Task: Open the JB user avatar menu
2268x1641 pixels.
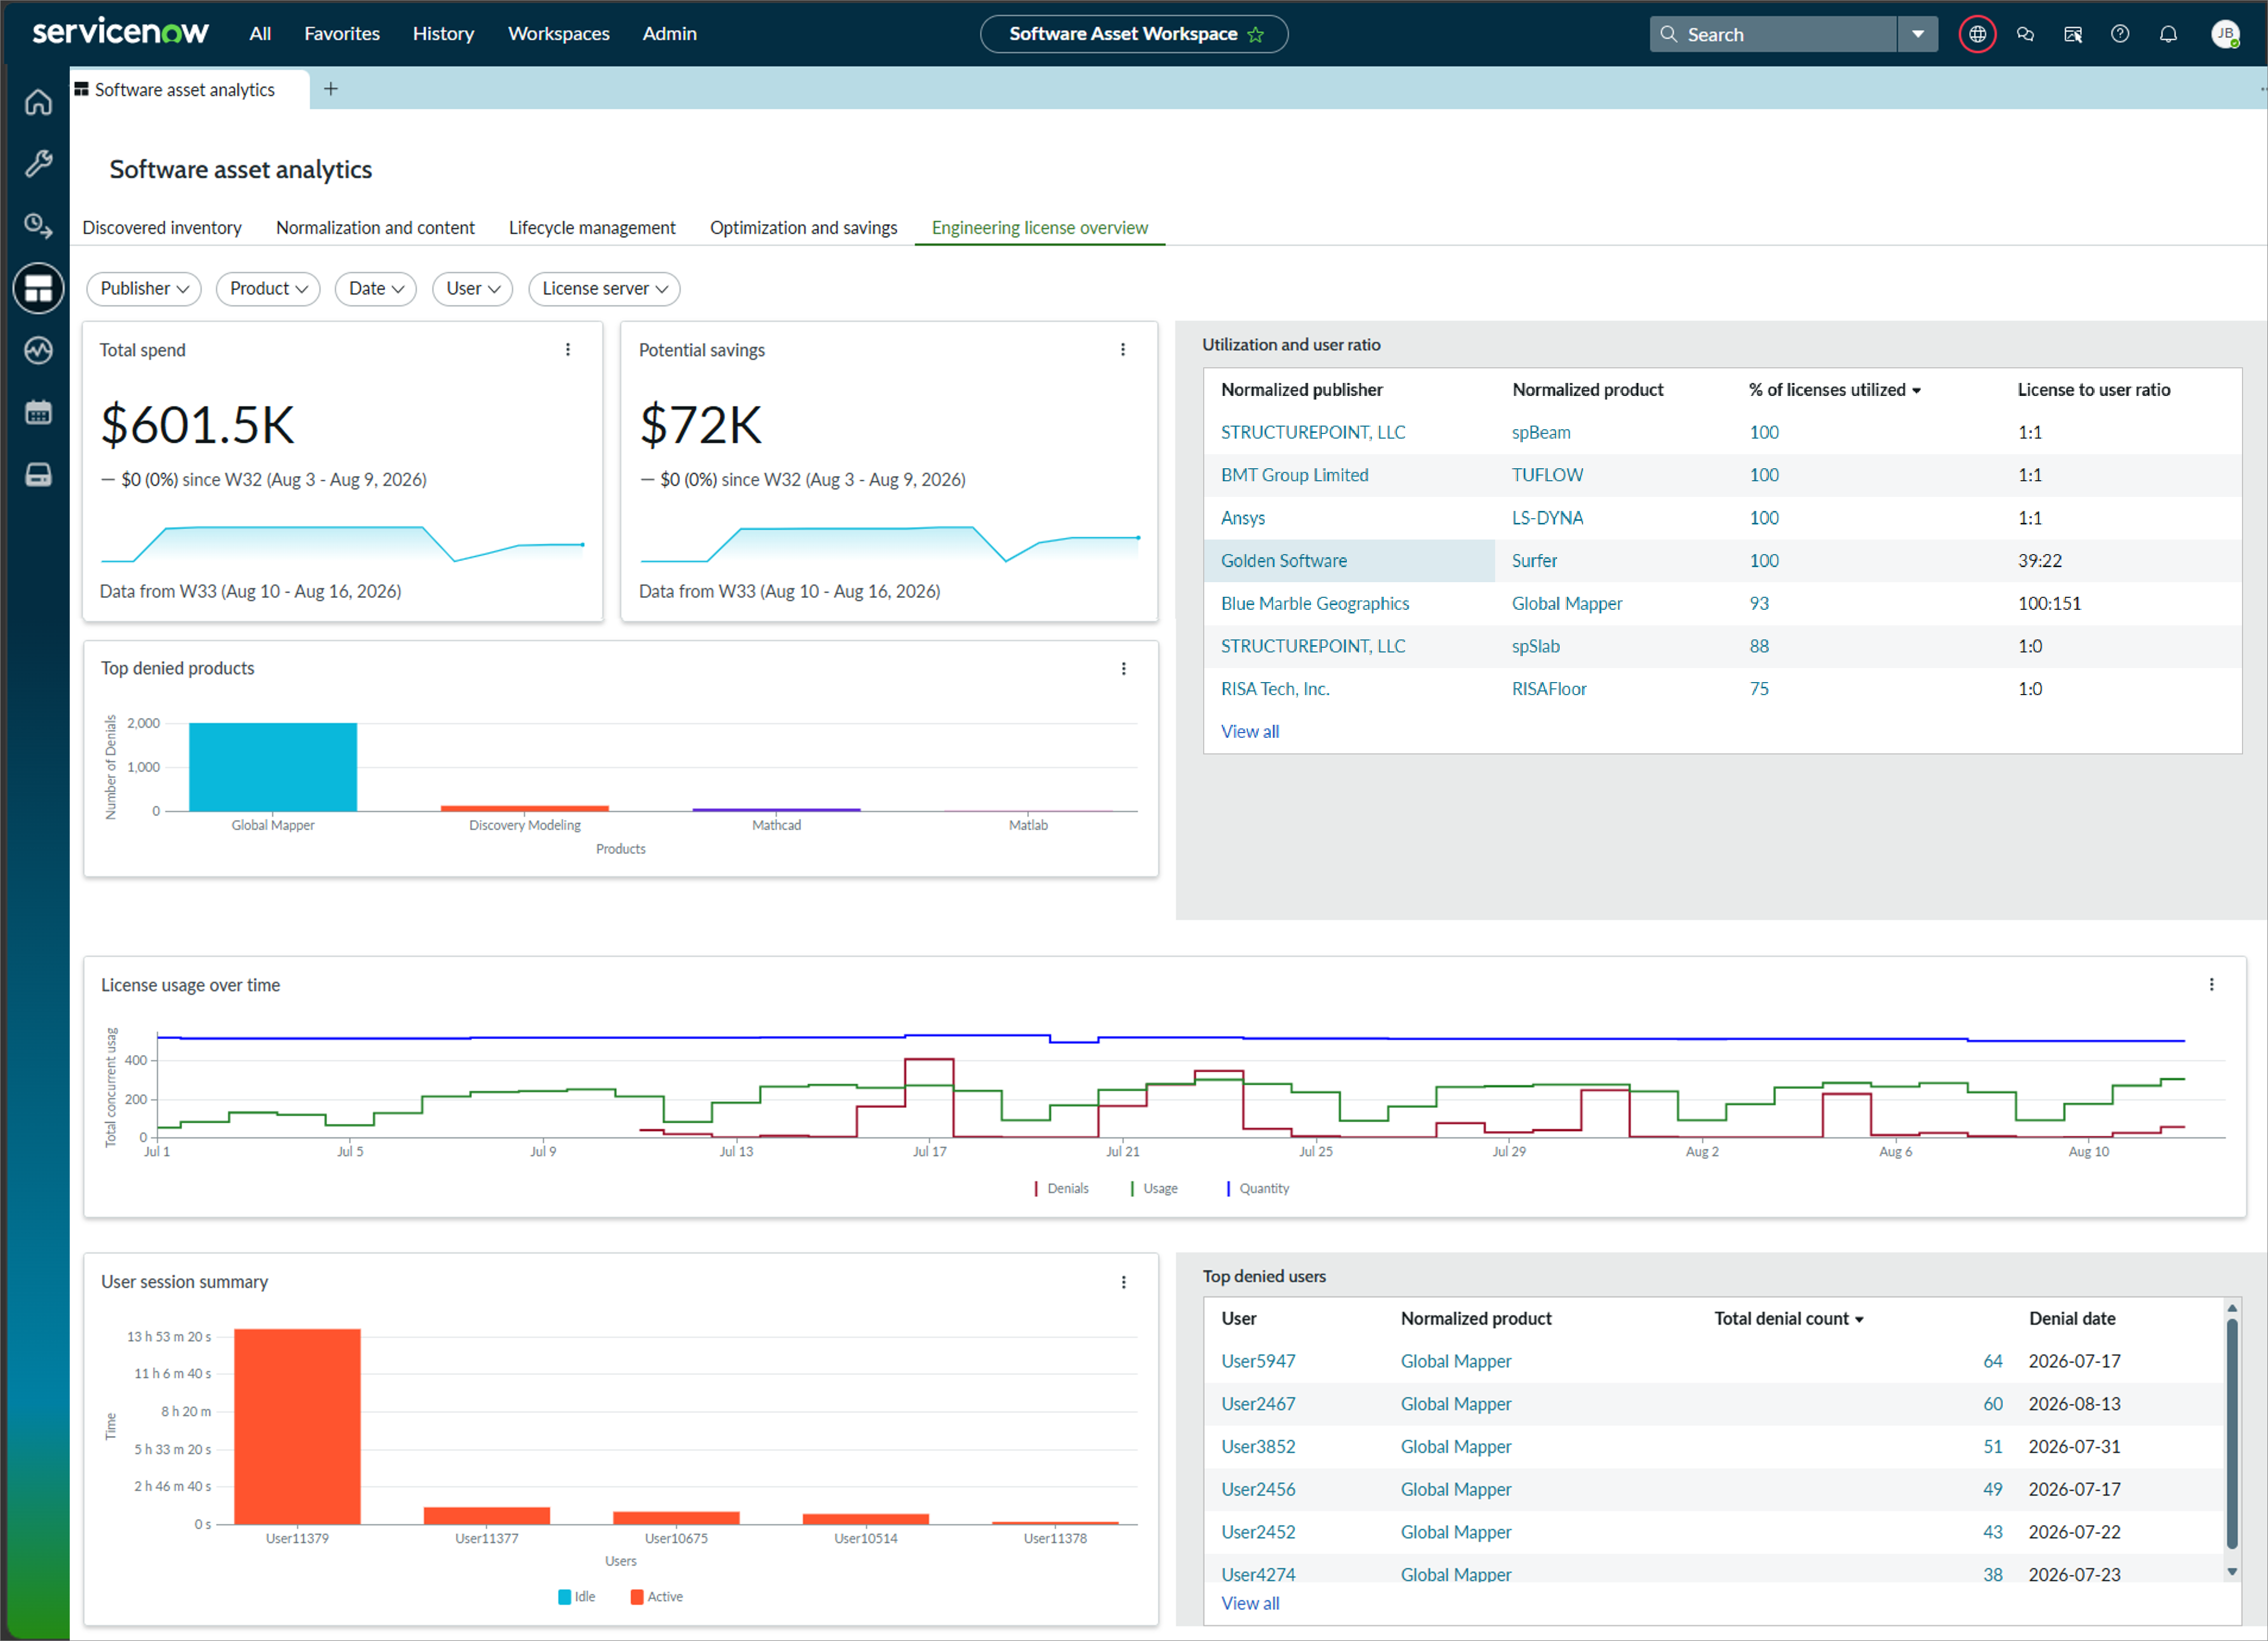Action: pos(2225,34)
